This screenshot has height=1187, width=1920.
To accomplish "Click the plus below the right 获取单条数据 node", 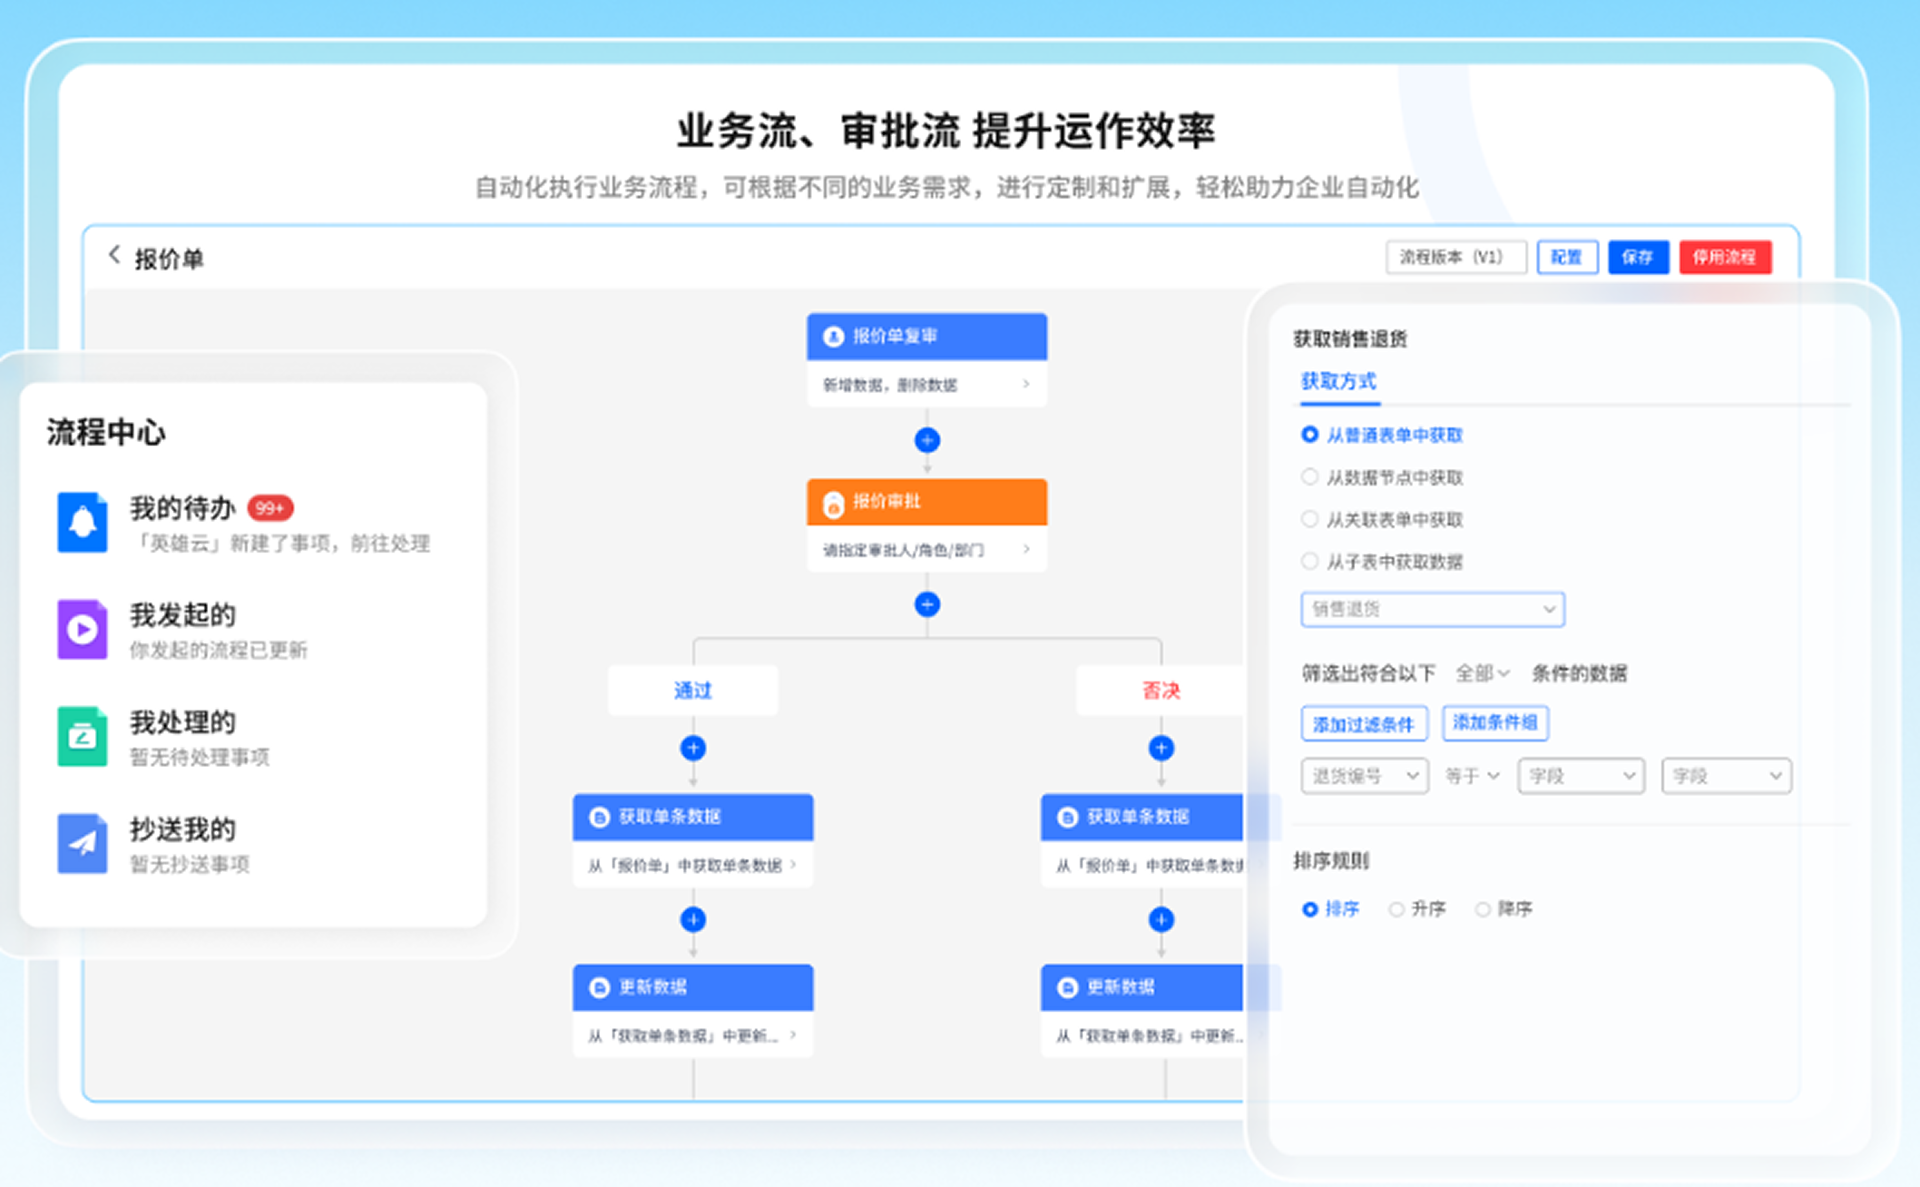I will pyautogui.click(x=1161, y=919).
